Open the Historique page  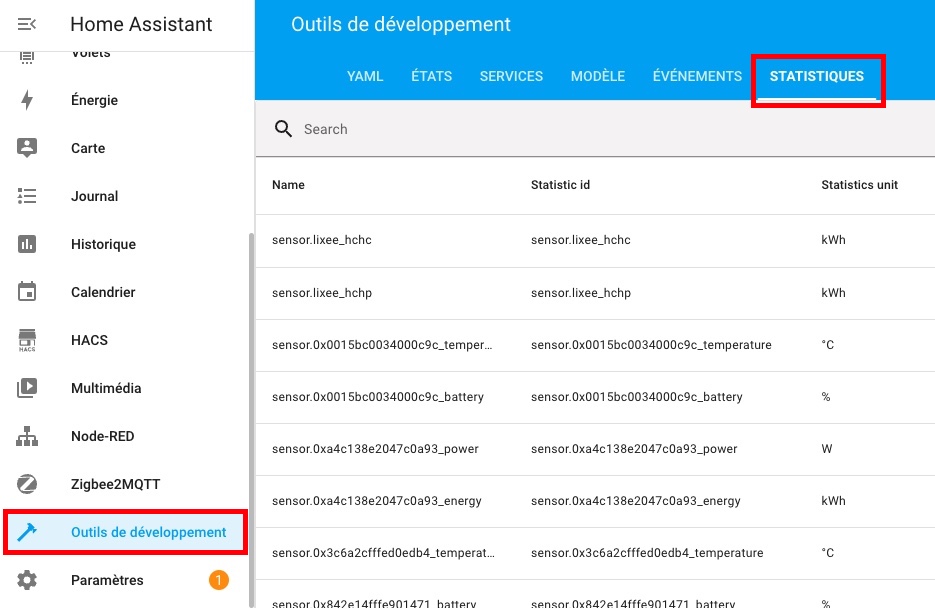(x=103, y=244)
